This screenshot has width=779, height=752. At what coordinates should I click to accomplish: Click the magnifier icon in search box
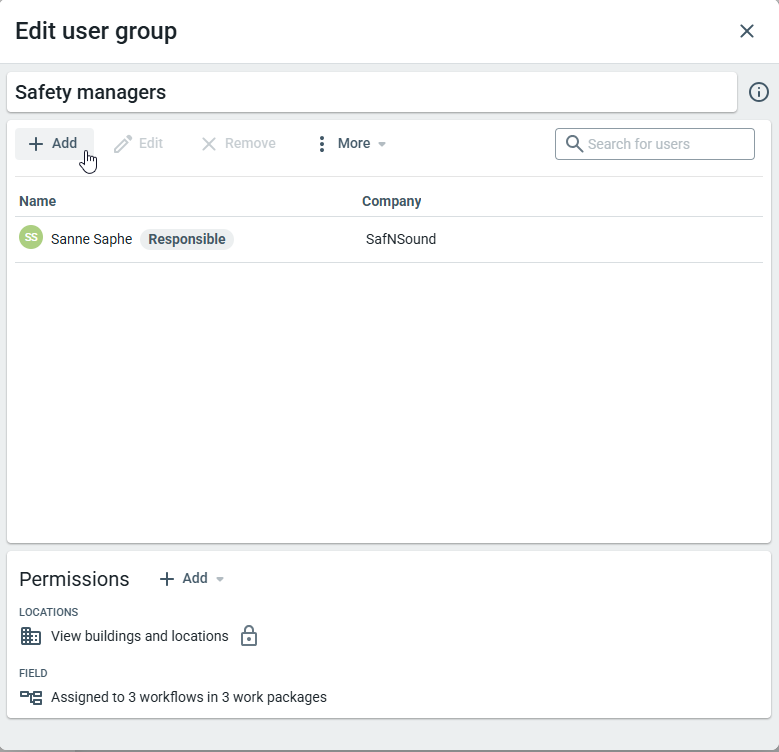pos(574,144)
